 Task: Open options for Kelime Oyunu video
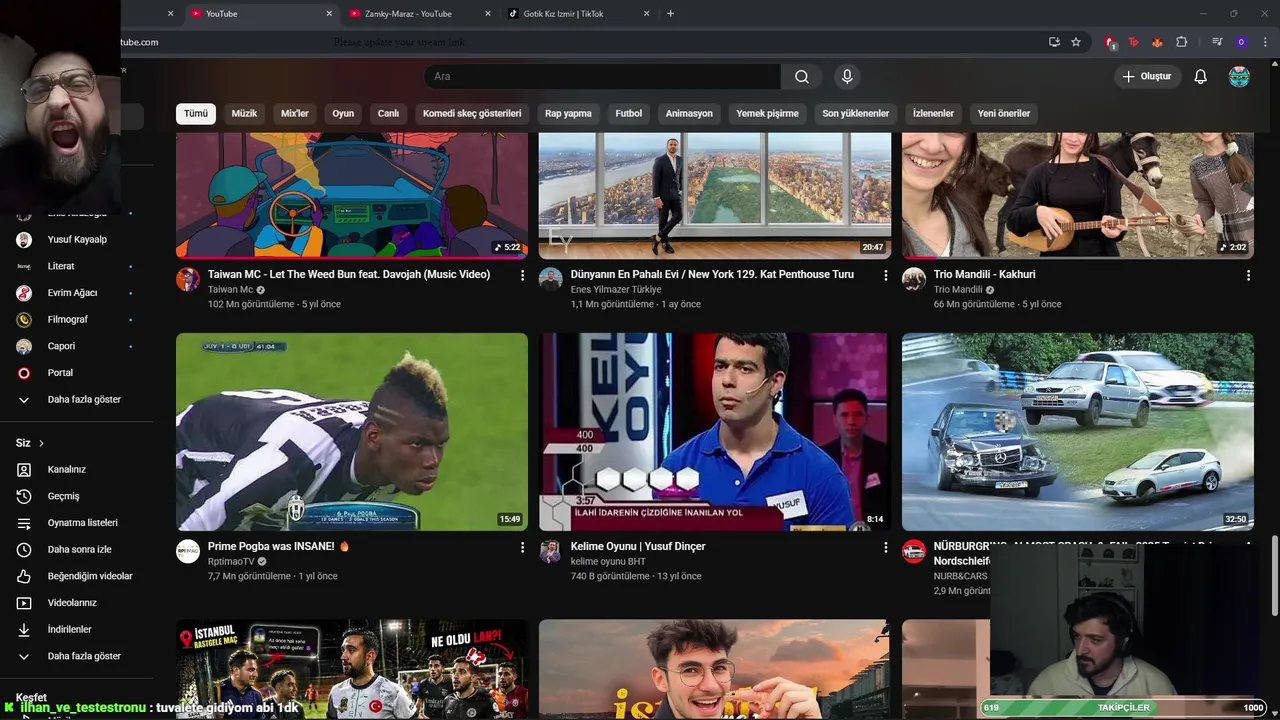(885, 547)
